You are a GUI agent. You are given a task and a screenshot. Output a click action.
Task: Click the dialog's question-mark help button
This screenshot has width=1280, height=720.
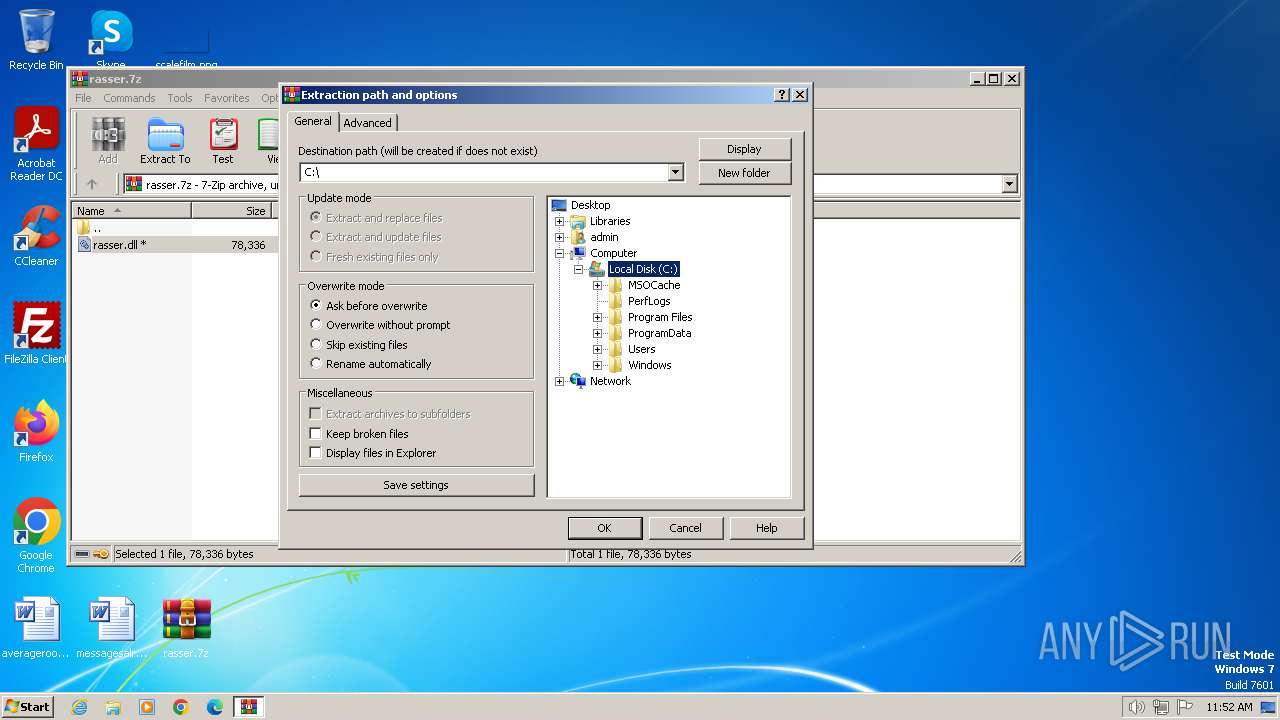782,95
